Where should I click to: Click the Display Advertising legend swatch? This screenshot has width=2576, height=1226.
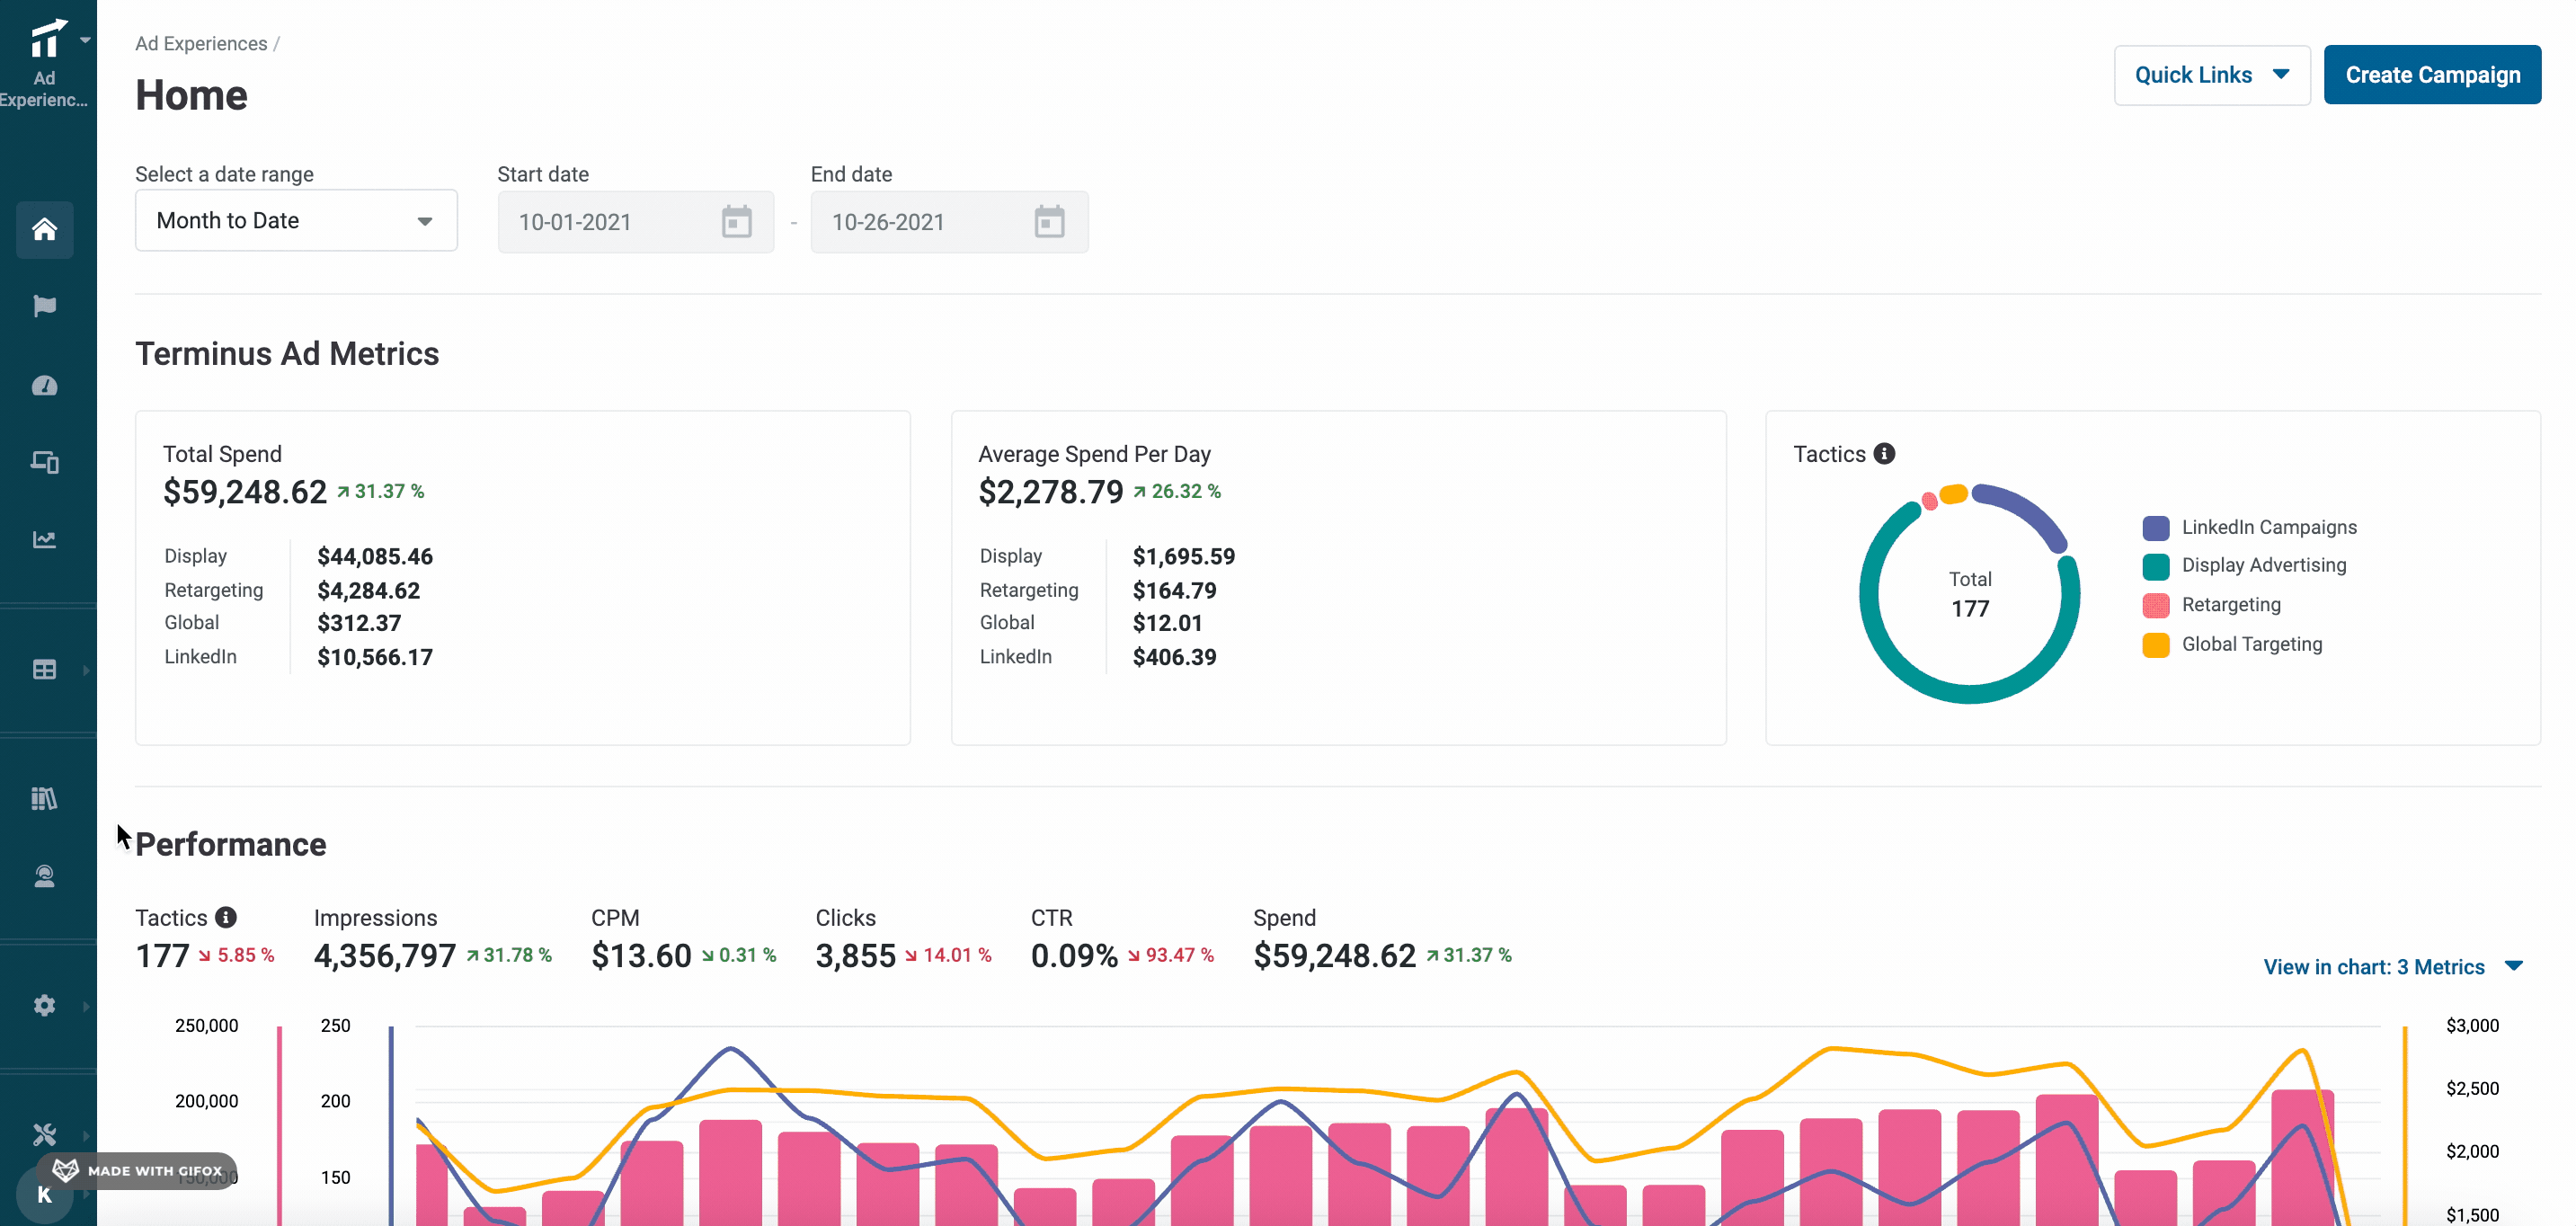2156,567
